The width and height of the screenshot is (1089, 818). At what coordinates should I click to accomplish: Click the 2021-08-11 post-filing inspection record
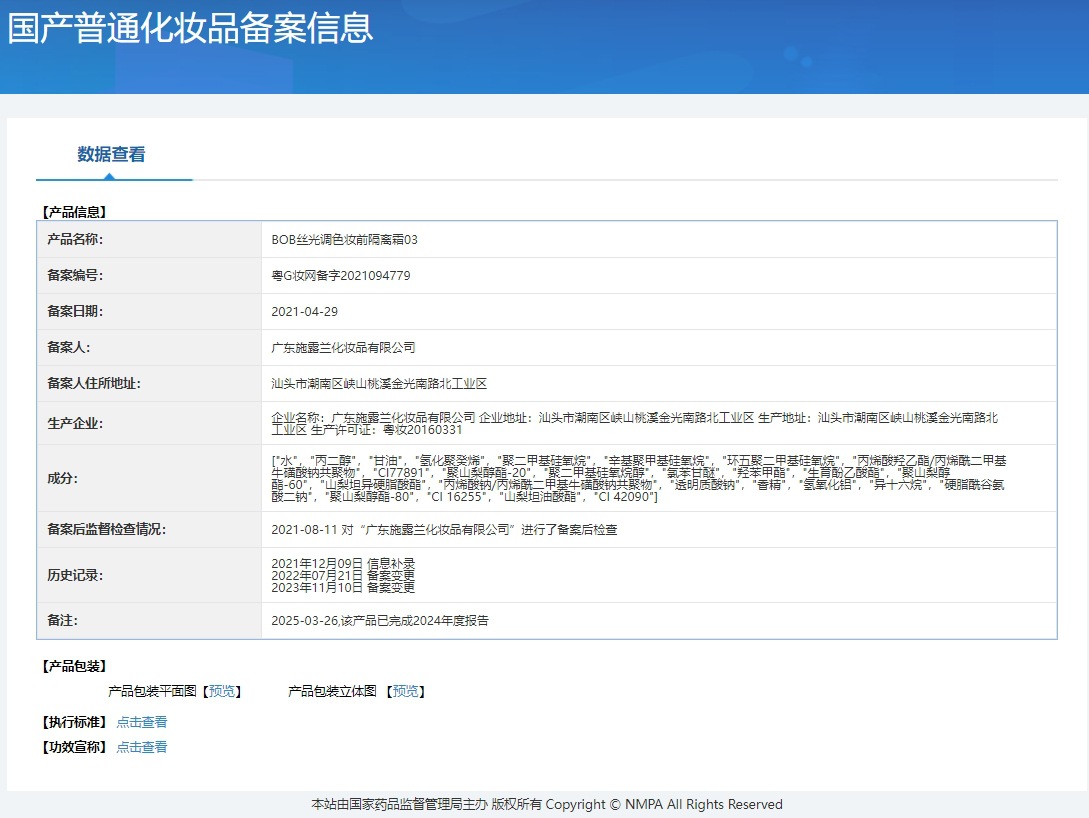coord(444,530)
